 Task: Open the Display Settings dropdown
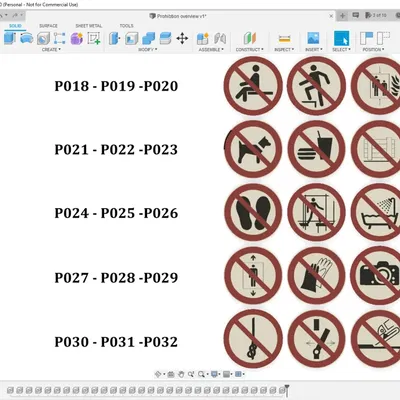[x=215, y=374]
